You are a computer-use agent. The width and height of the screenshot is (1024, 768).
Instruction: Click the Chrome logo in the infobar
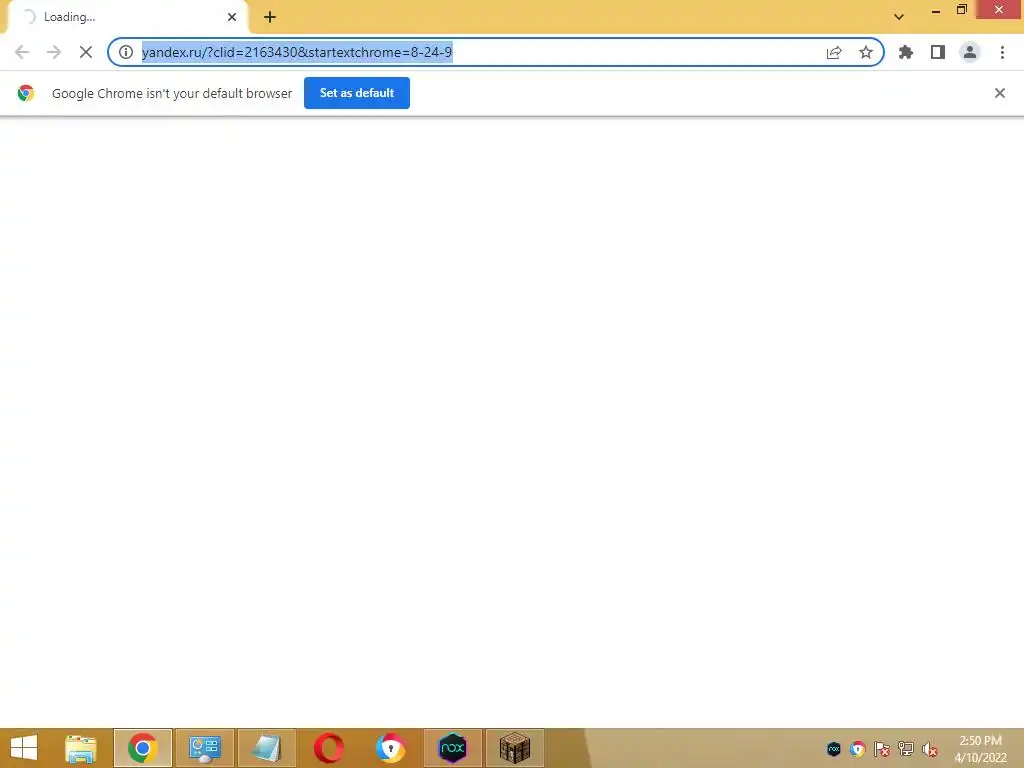[26, 93]
